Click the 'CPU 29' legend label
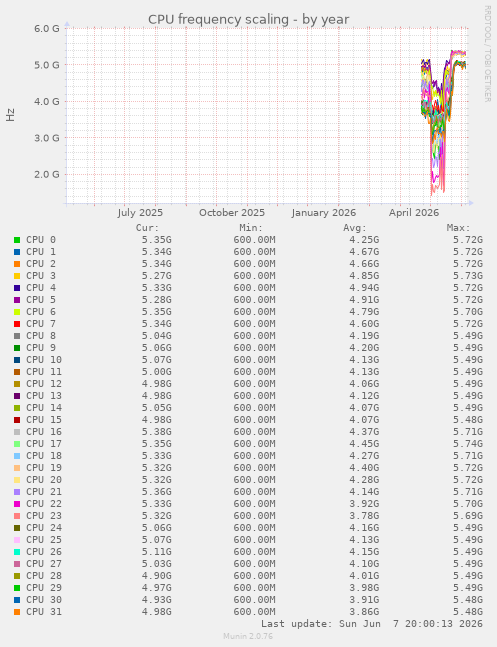The width and height of the screenshot is (497, 647). 44,587
